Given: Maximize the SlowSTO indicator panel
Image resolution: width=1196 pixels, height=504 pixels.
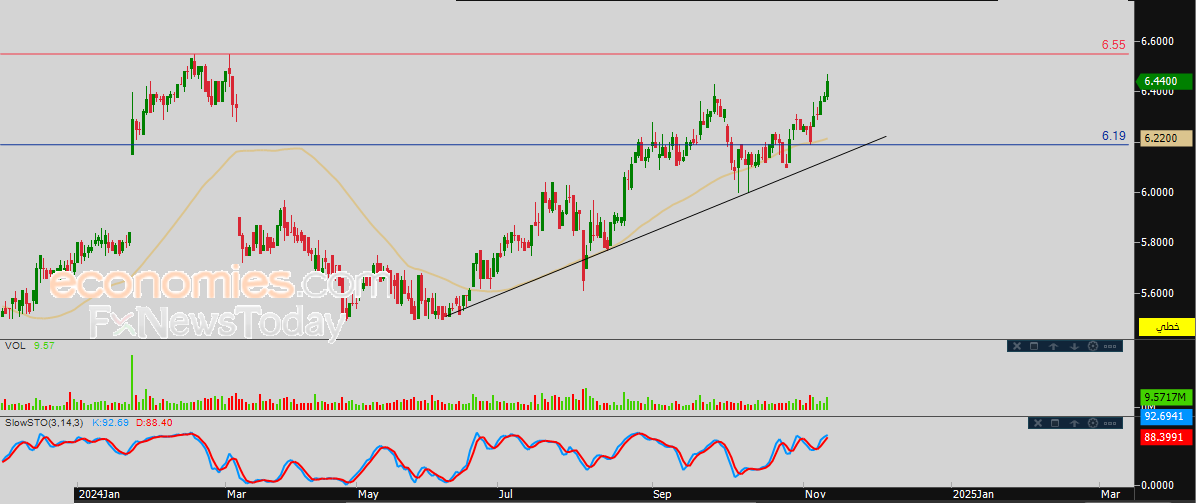Looking at the screenshot, I should click(1054, 422).
